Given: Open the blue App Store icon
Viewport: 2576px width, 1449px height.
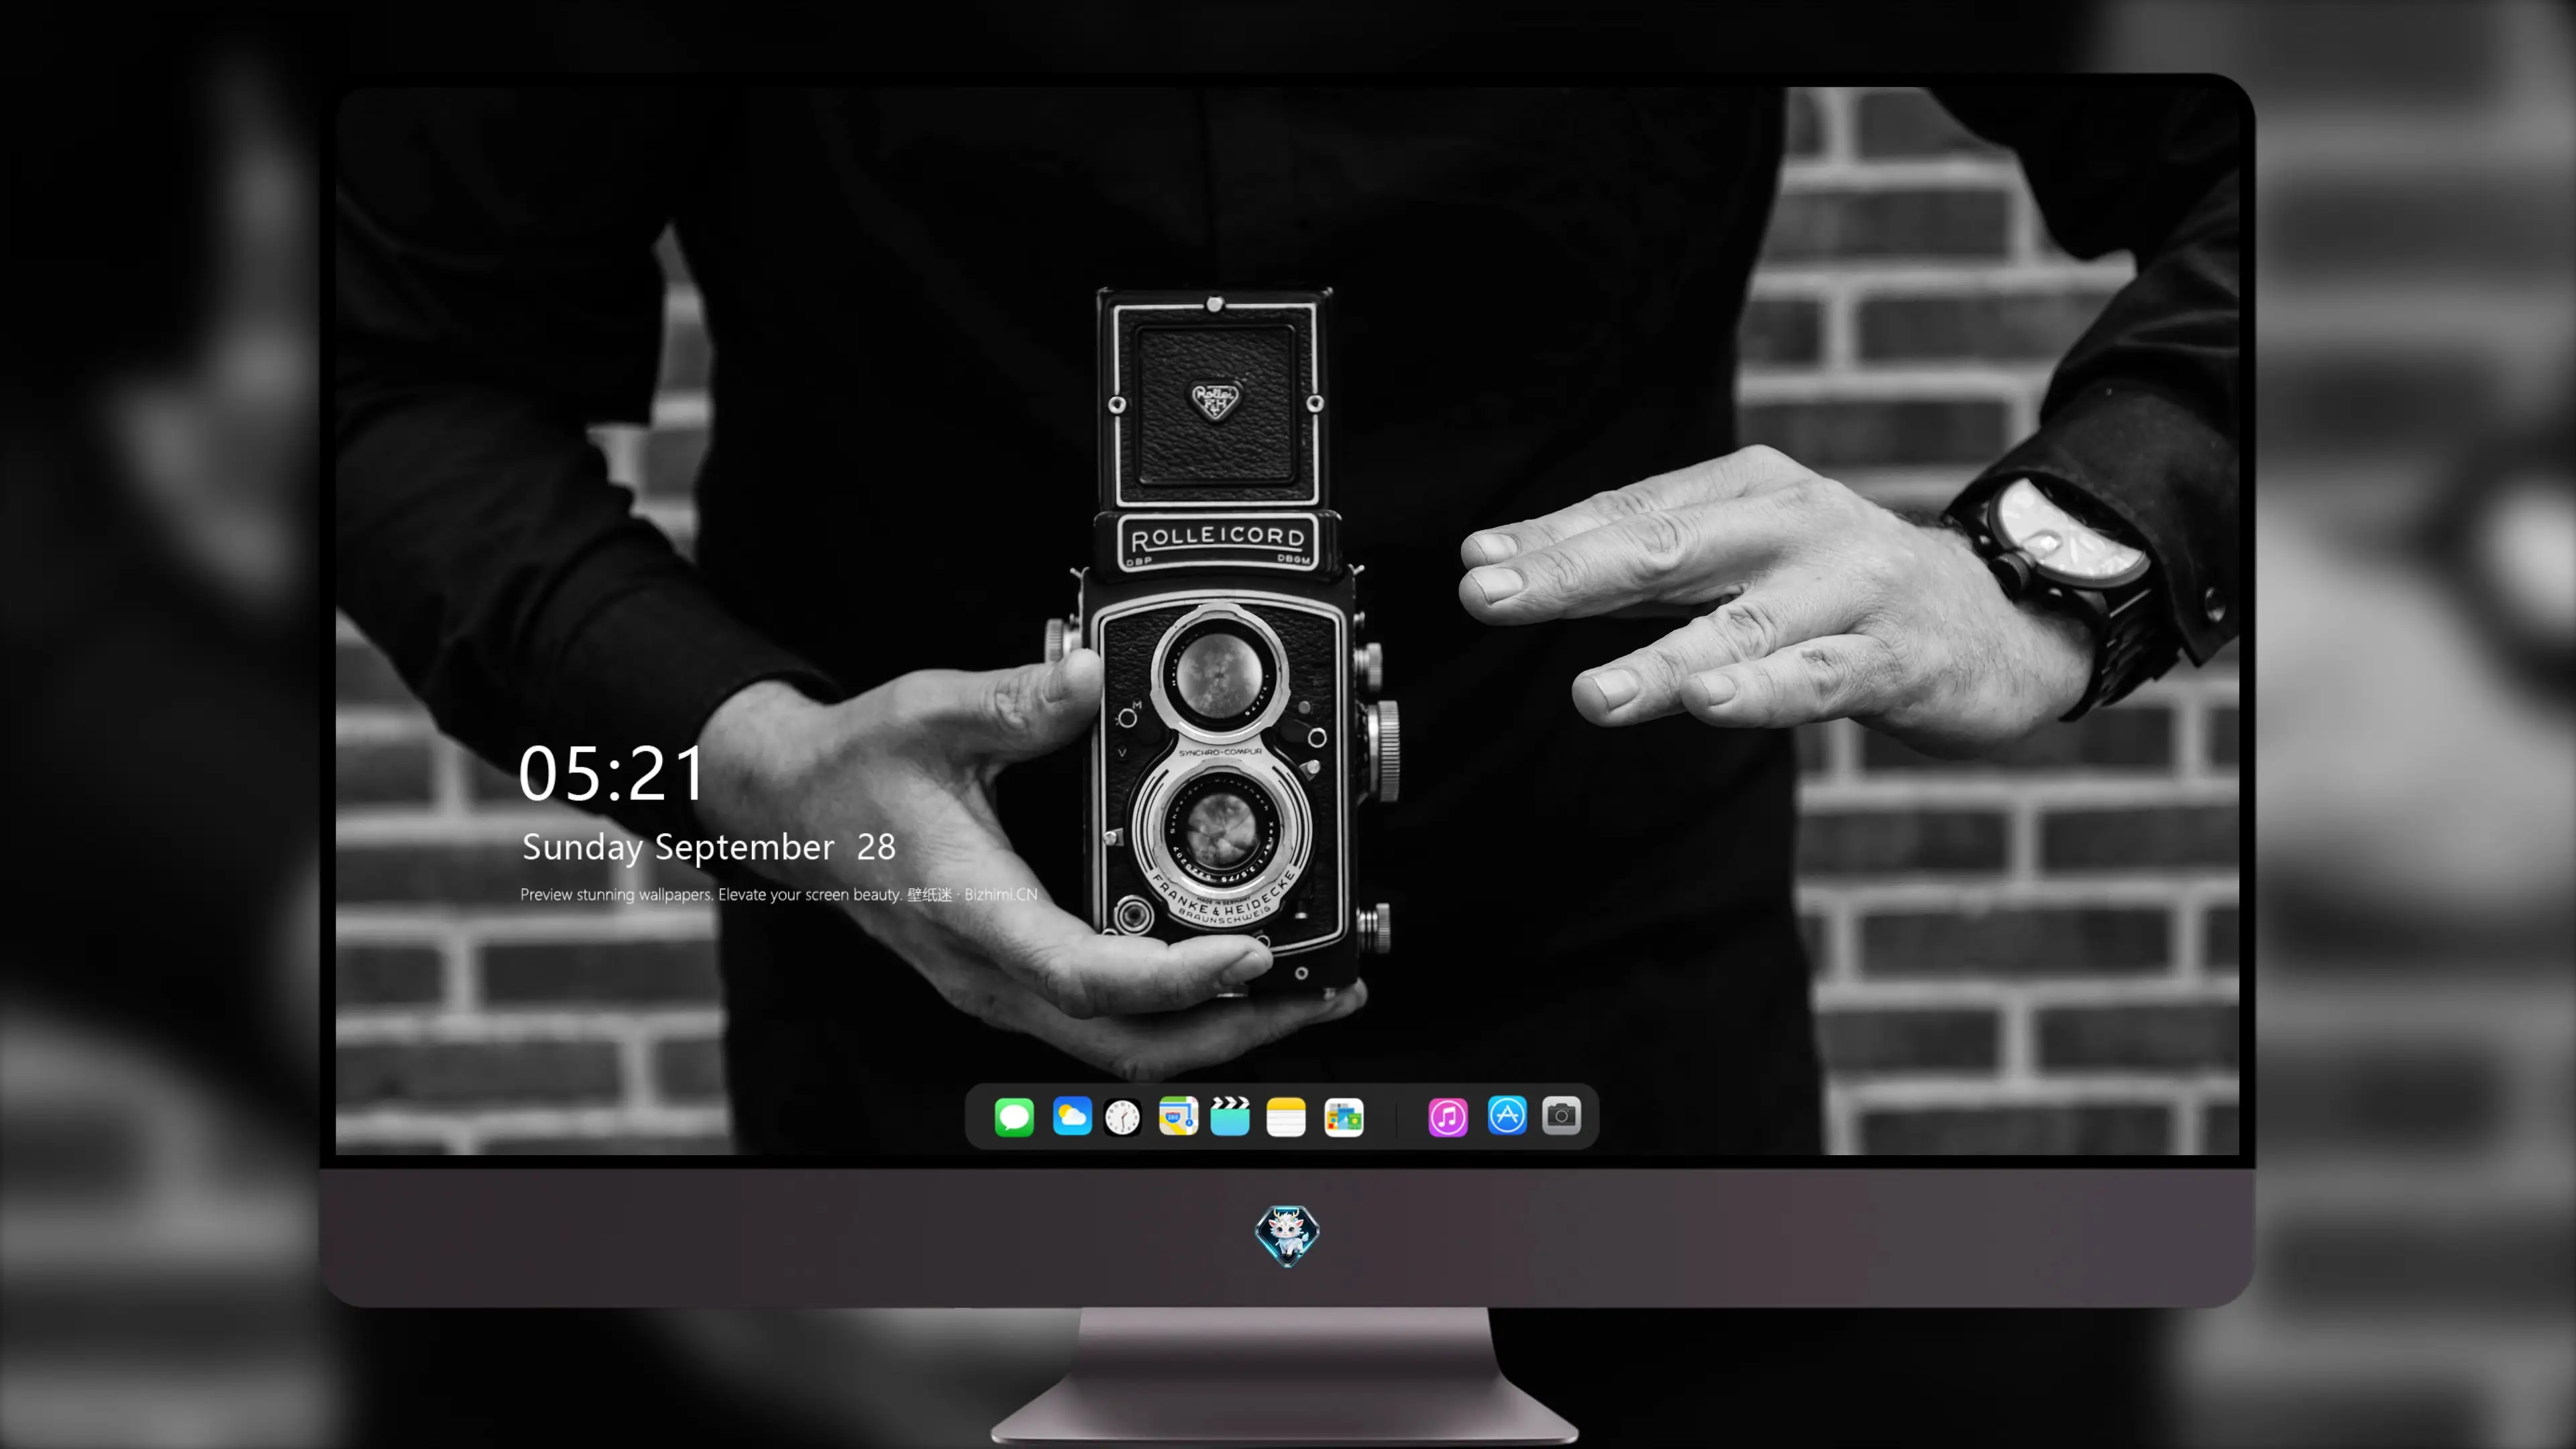Looking at the screenshot, I should pos(1507,1116).
